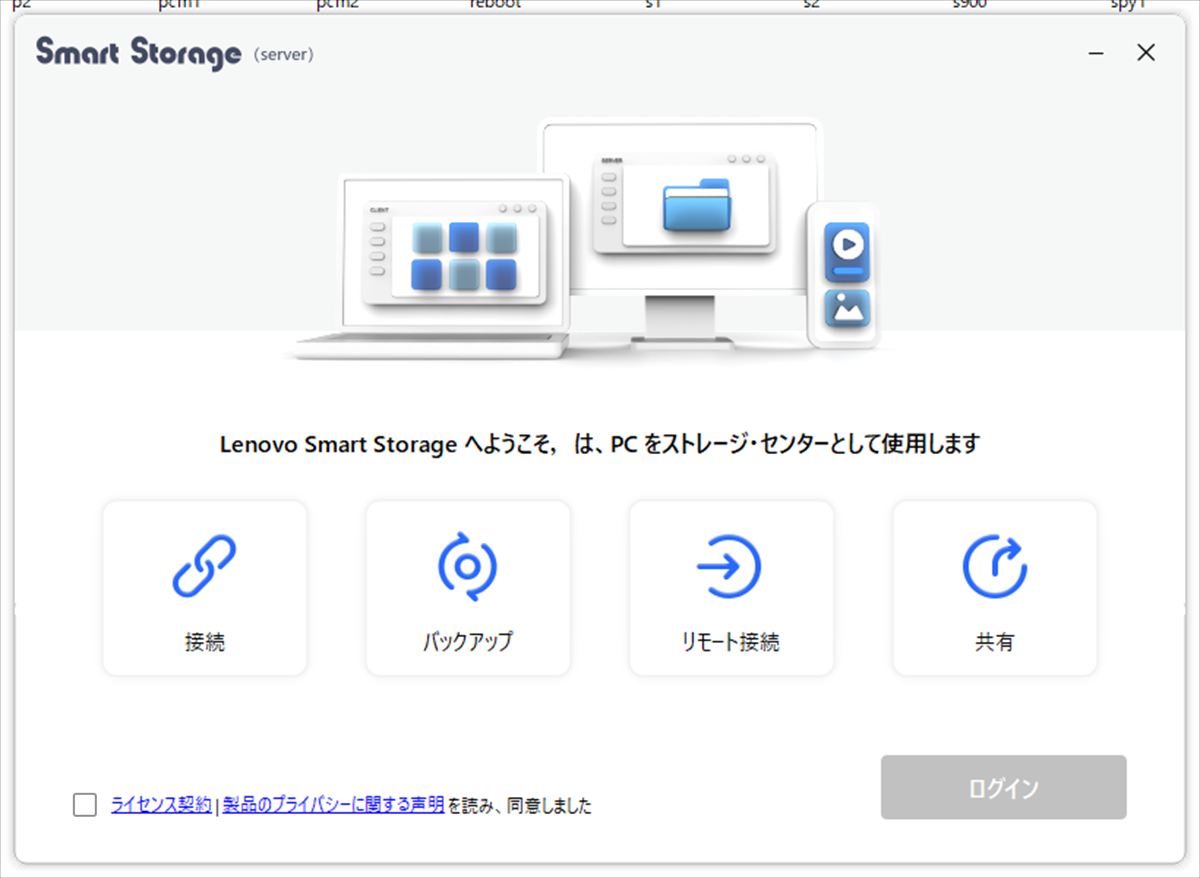
Task: Open the ライセンス契約 link
Action: (x=161, y=804)
